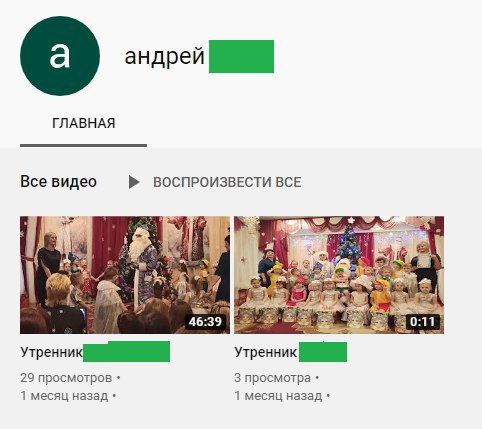Open the 0:11 video thumbnail
The height and width of the screenshot is (429, 482).
coord(339,275)
